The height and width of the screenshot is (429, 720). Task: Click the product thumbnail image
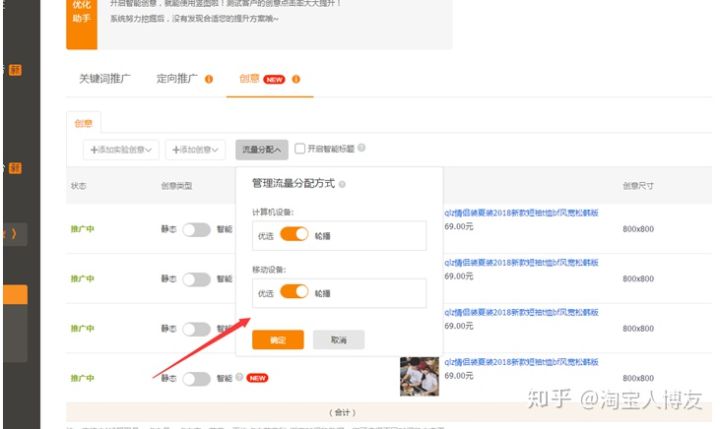pos(419,376)
